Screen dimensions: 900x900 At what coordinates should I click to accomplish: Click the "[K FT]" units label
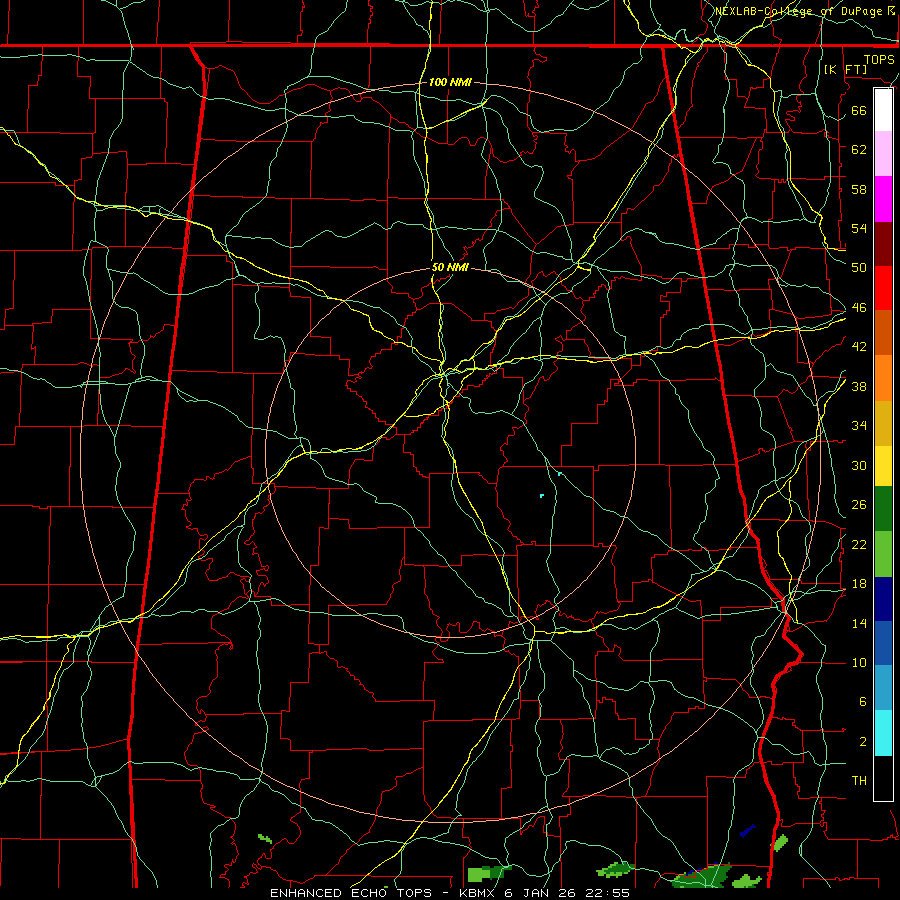pyautogui.click(x=845, y=69)
